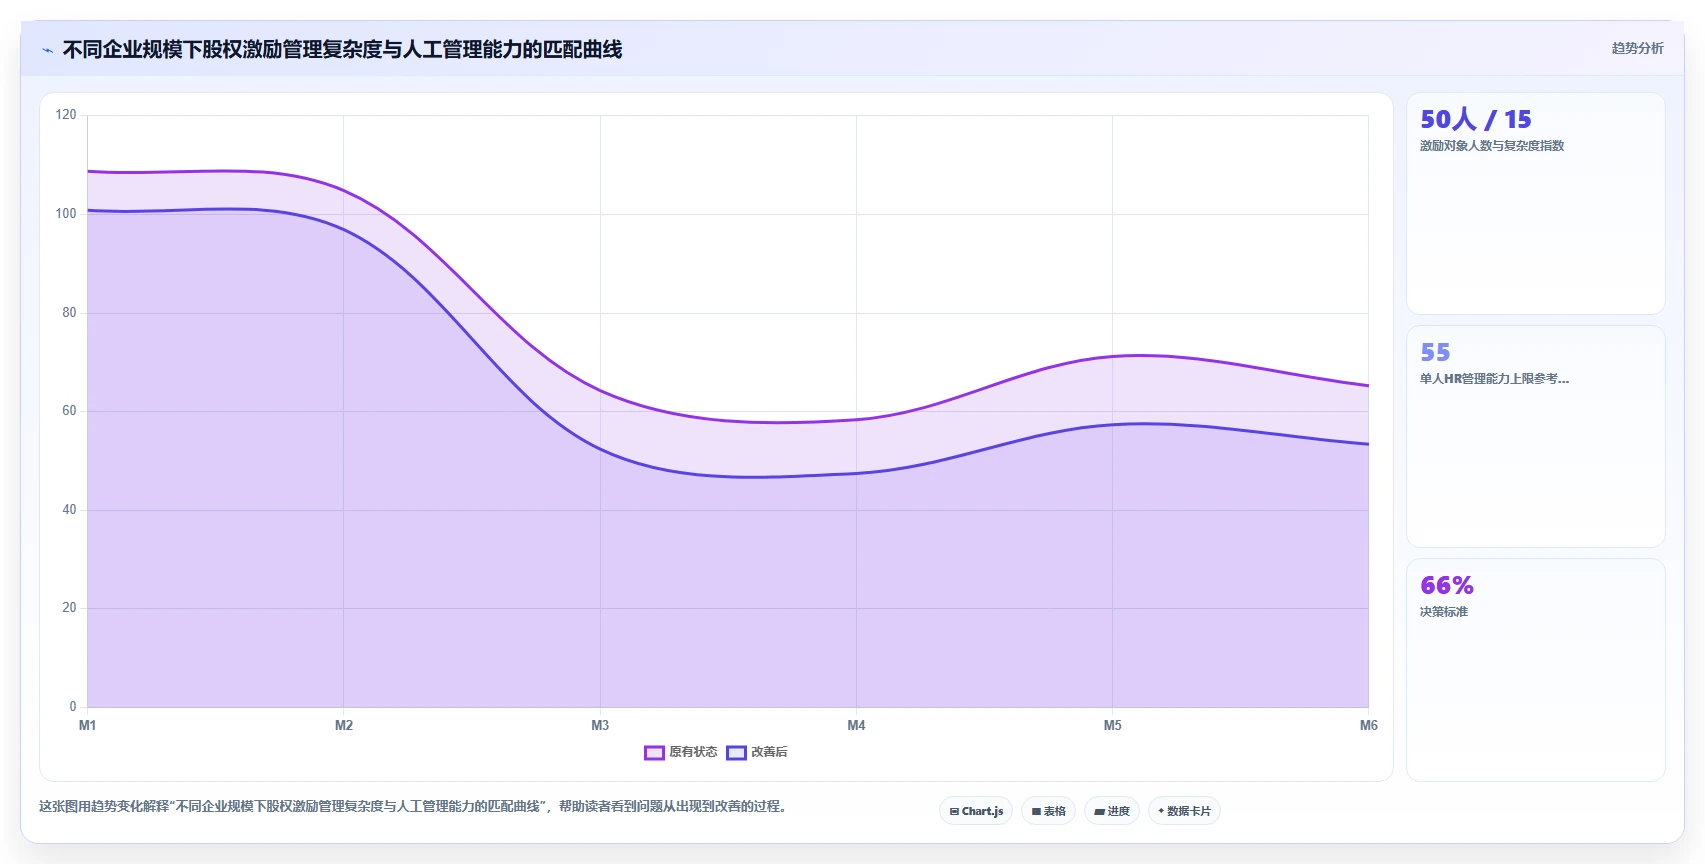Click the 66% stat value
The width and height of the screenshot is (1705, 864).
click(x=1447, y=586)
